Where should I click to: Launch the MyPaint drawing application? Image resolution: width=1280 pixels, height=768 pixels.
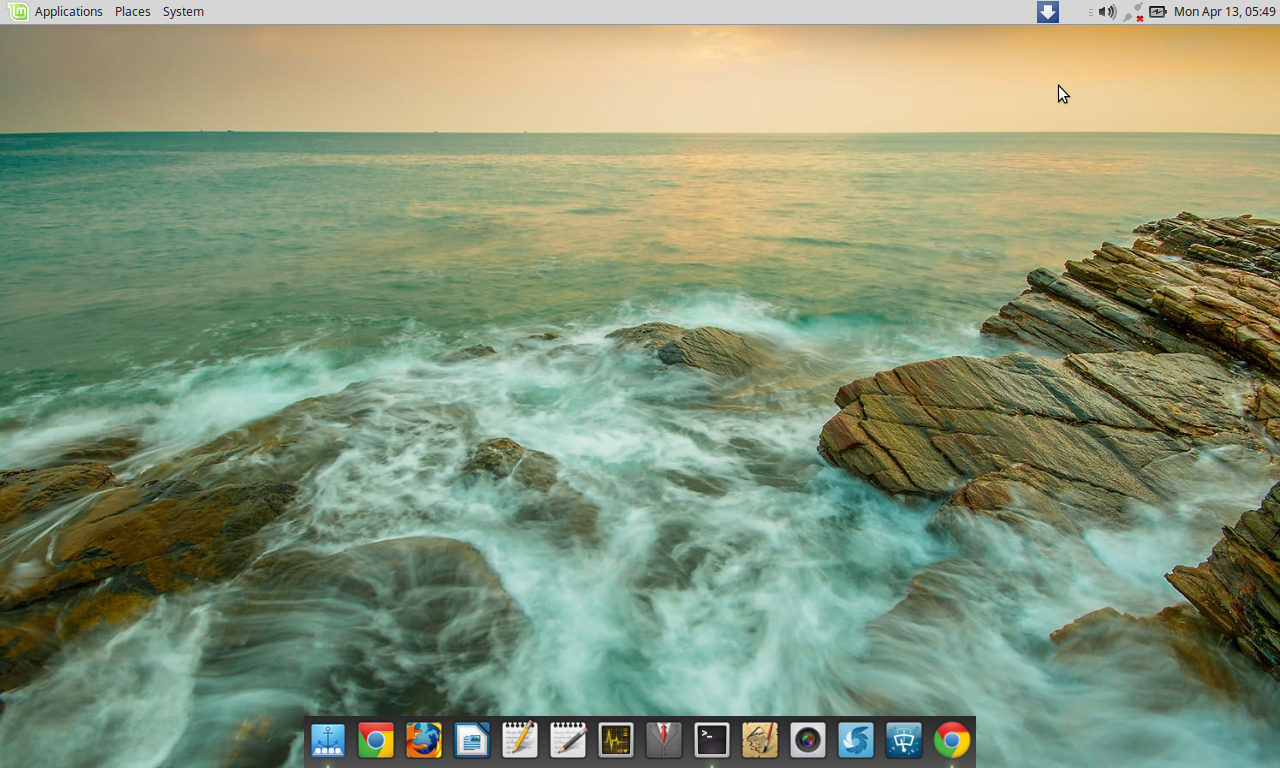tap(760, 740)
